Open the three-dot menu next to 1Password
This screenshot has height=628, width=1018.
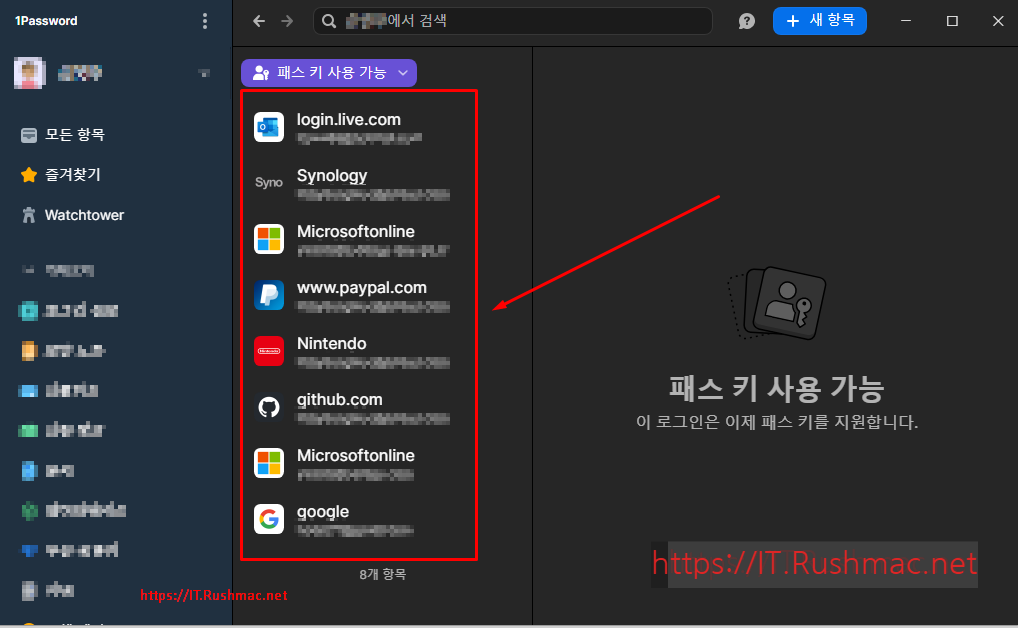pos(204,20)
